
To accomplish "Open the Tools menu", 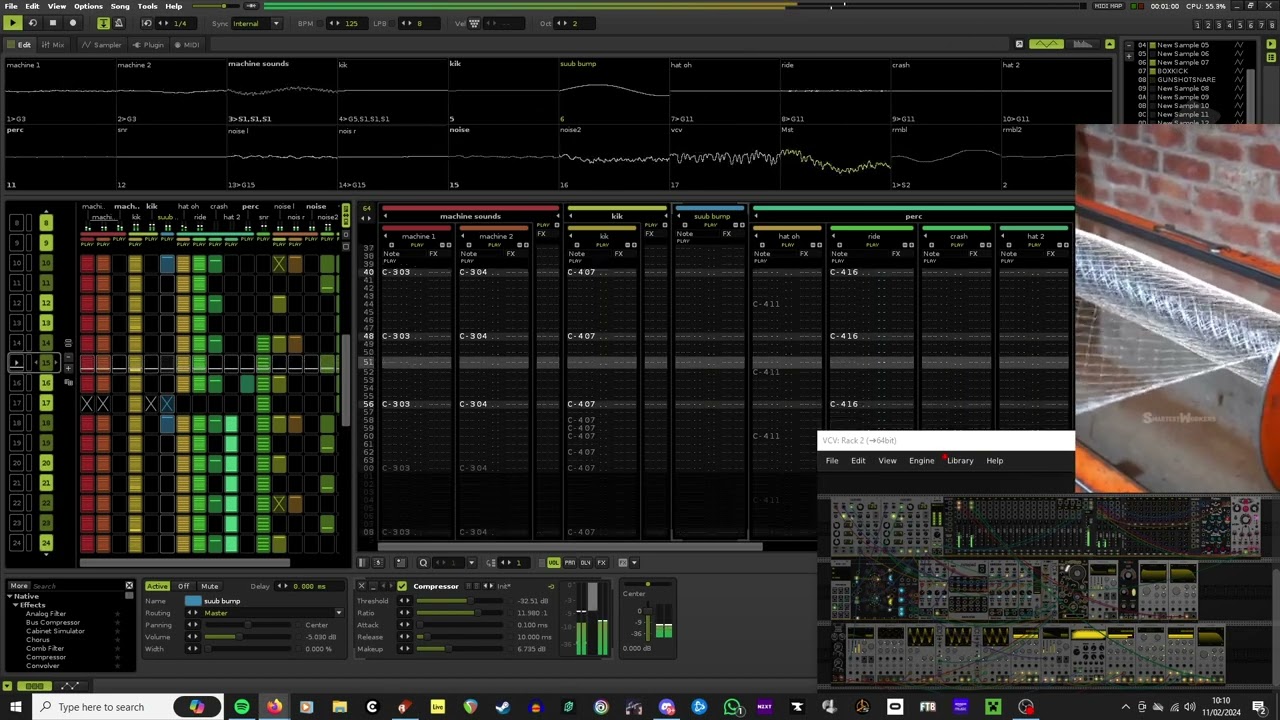I will pyautogui.click(x=147, y=6).
